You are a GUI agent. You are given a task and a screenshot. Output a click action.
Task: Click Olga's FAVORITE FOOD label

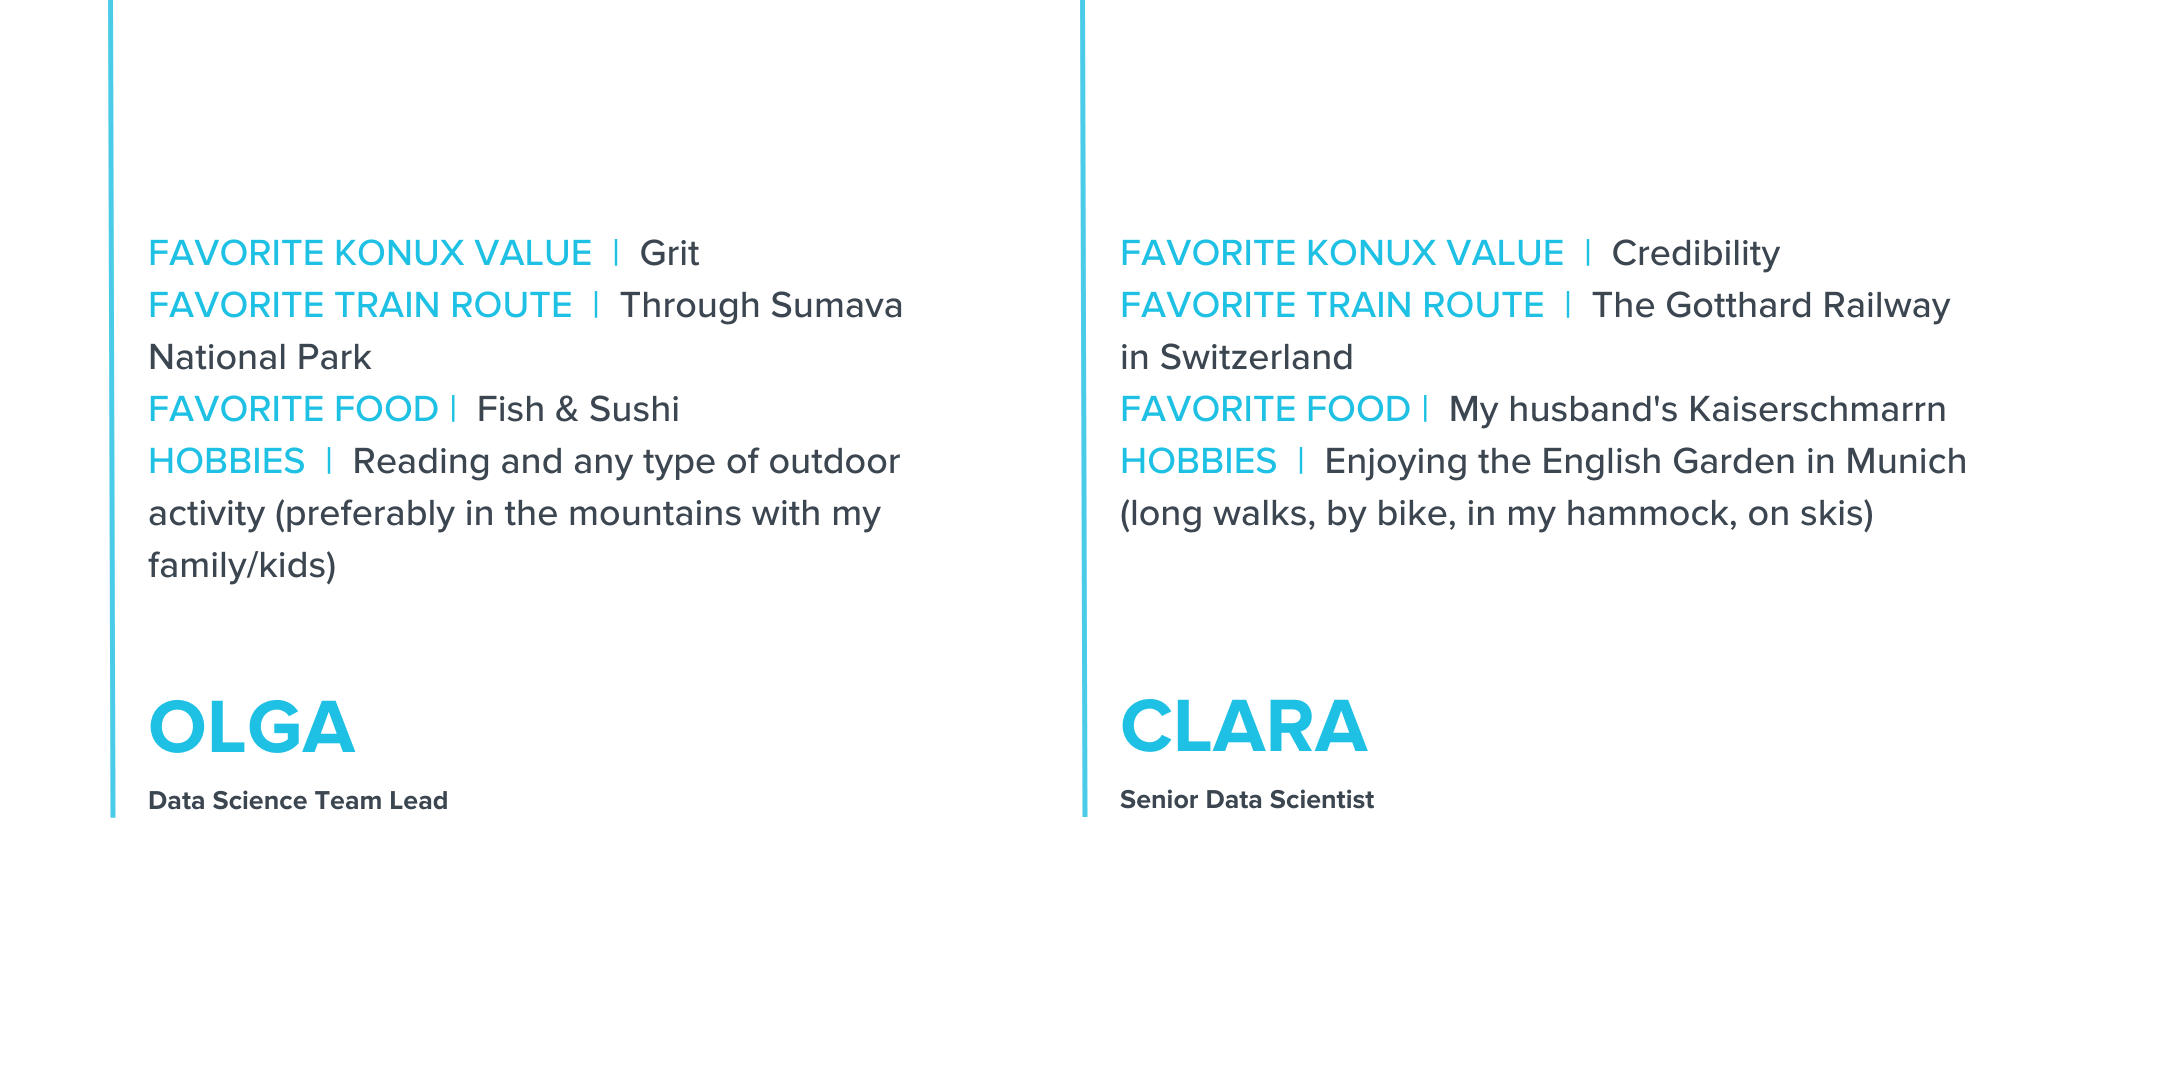pyautogui.click(x=293, y=410)
